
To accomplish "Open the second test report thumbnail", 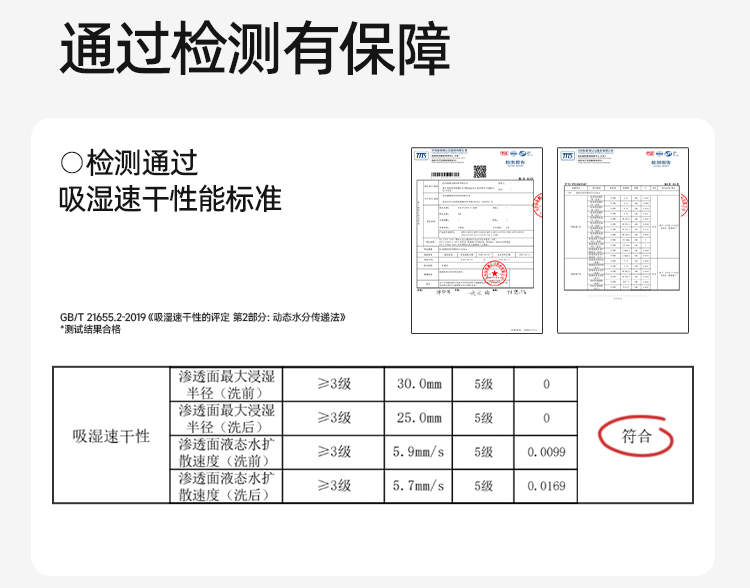I will click(623, 240).
